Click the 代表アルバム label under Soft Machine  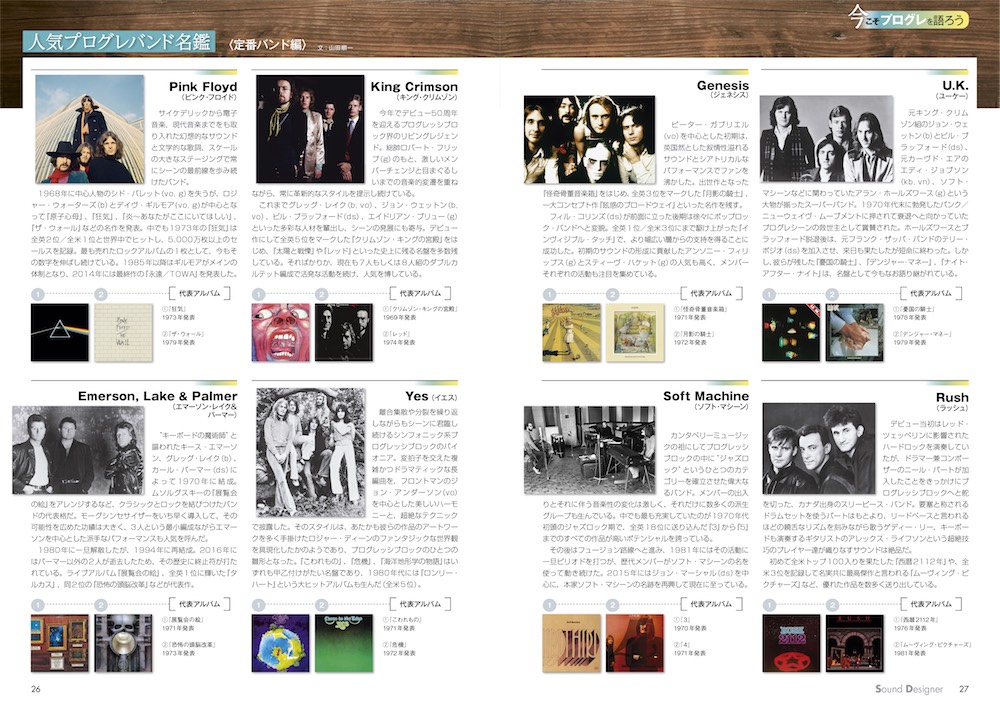[711, 604]
